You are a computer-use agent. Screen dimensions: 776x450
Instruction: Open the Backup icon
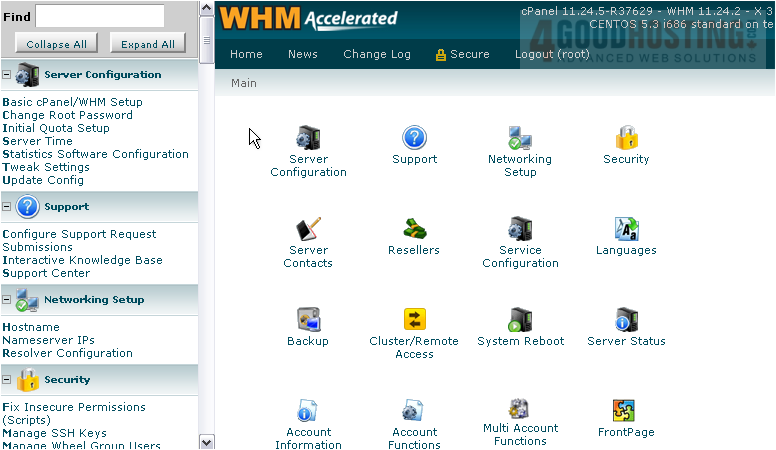[308, 320]
